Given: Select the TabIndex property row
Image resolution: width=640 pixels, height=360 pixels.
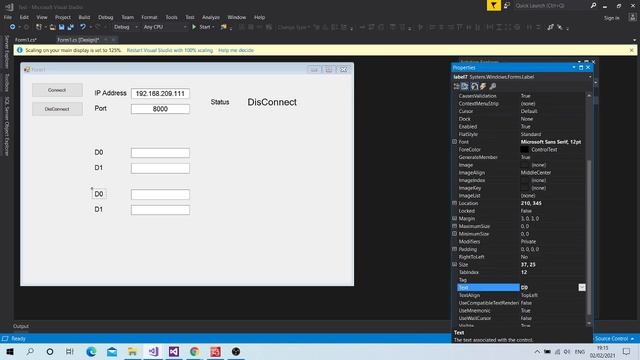Looking at the screenshot, I should 522,272.
